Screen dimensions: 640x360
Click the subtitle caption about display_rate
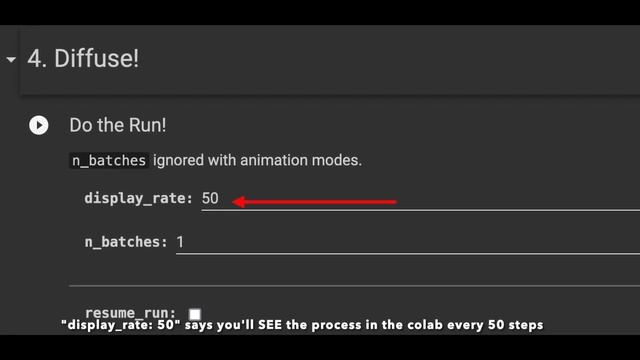tap(302, 325)
